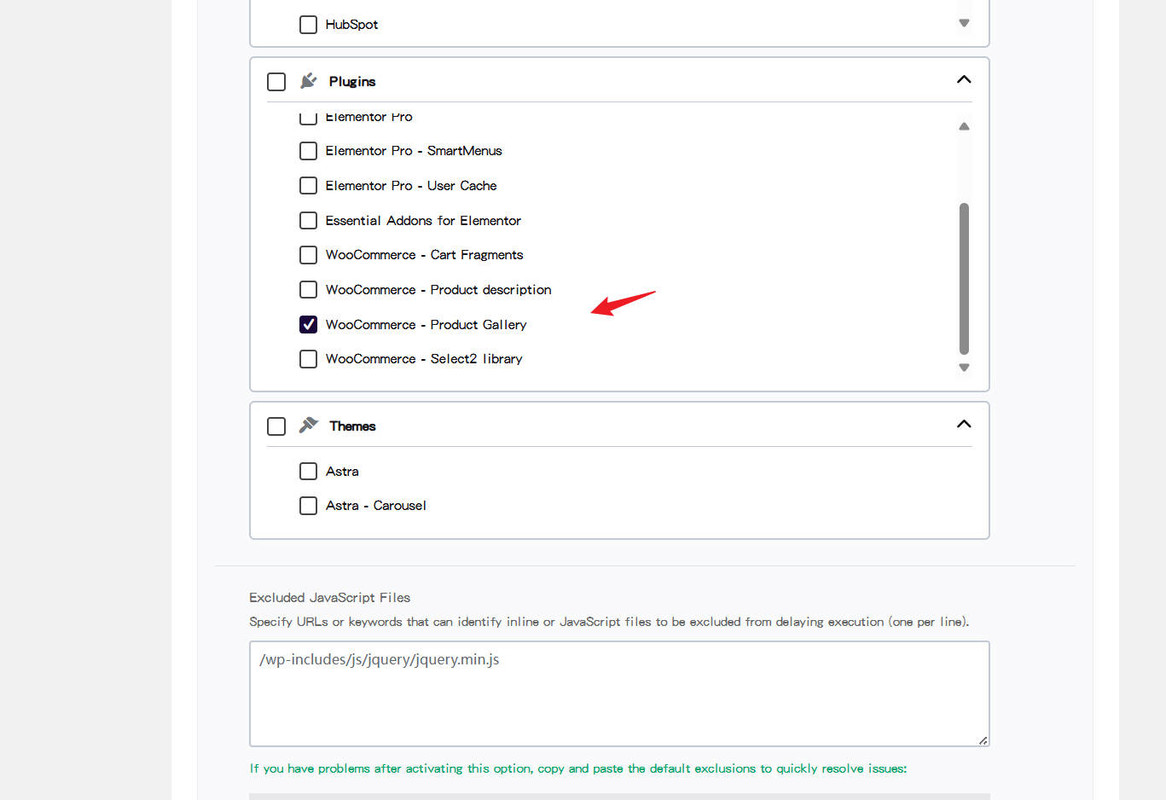The height and width of the screenshot is (800, 1166).
Task: Select all Plugins with the header checkbox
Action: tap(276, 82)
